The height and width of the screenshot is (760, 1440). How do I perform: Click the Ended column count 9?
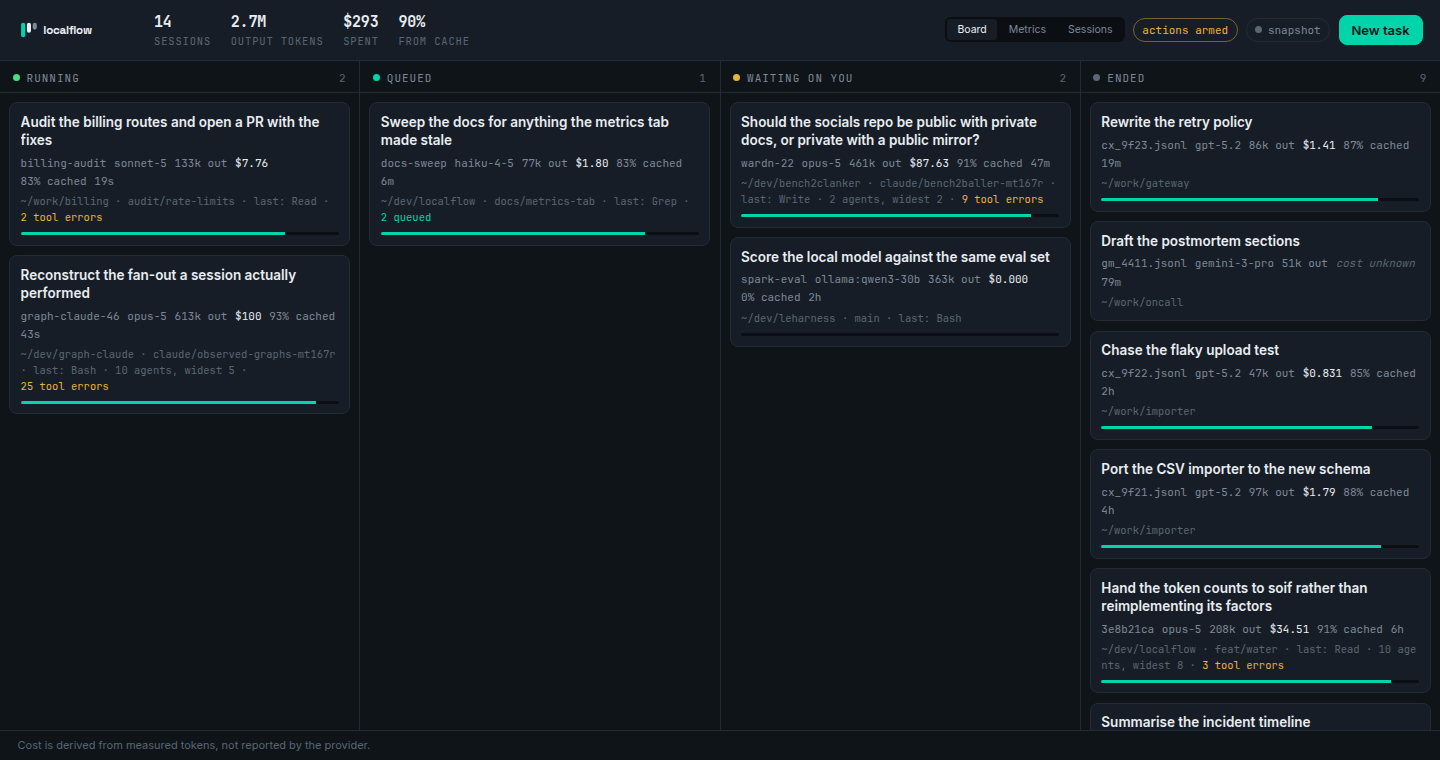[1423, 78]
